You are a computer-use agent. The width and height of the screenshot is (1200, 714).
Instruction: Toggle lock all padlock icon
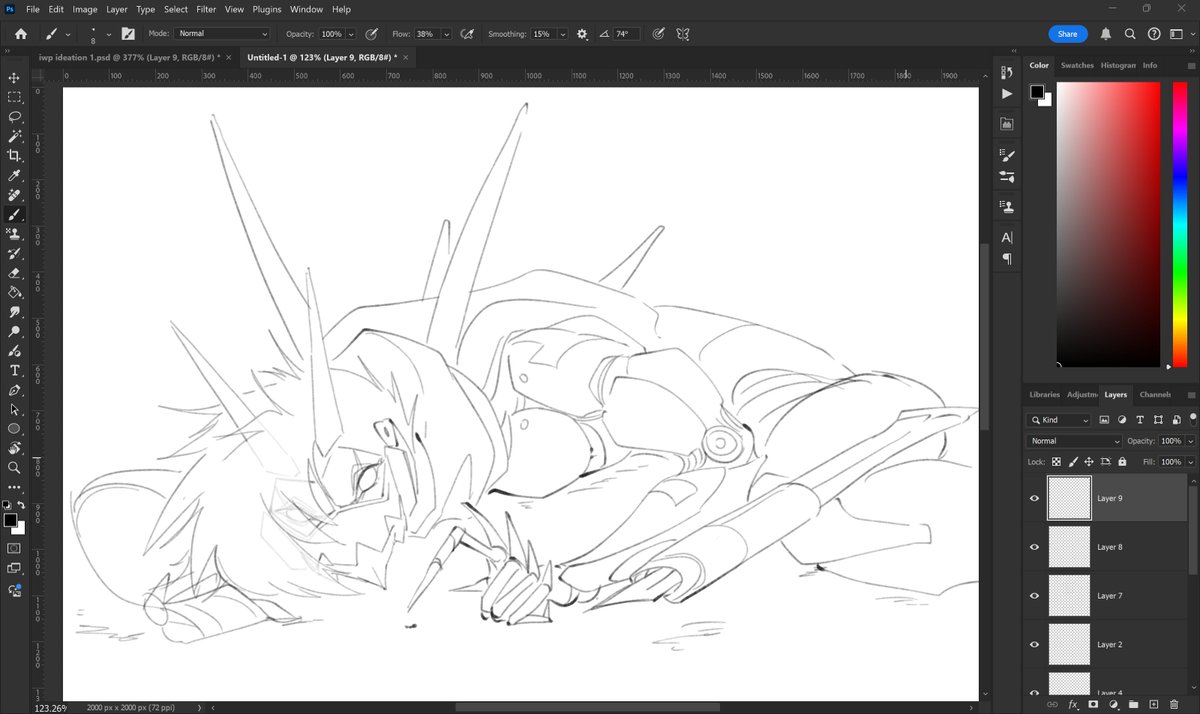click(x=1122, y=462)
